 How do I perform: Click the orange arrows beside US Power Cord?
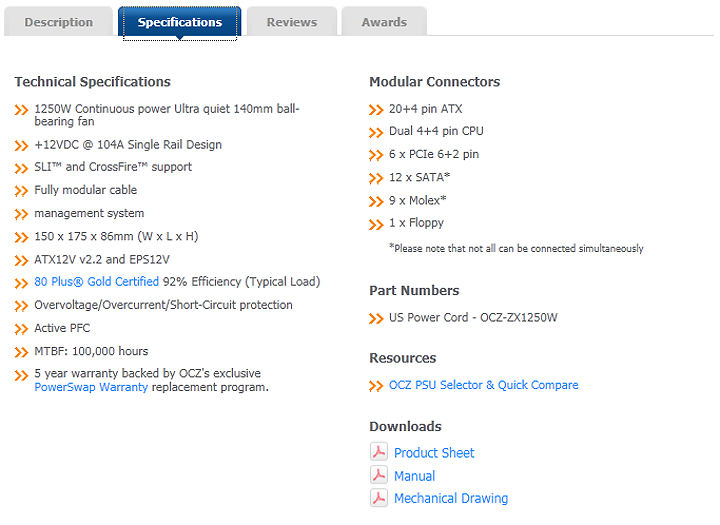[376, 319]
